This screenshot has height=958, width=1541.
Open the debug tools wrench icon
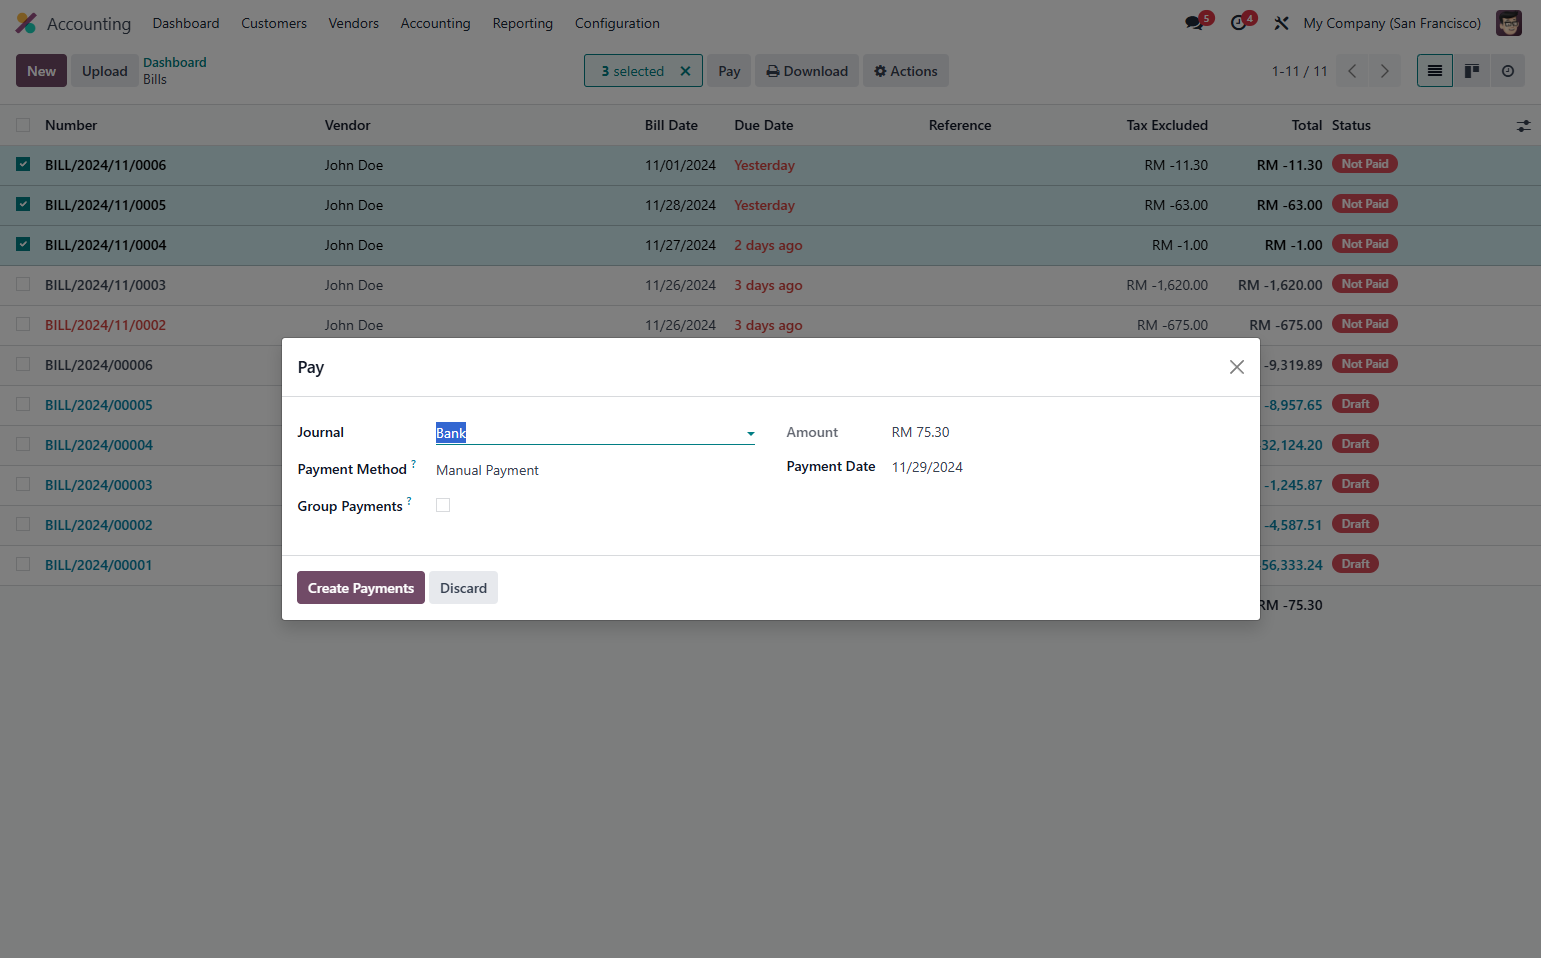tap(1281, 23)
